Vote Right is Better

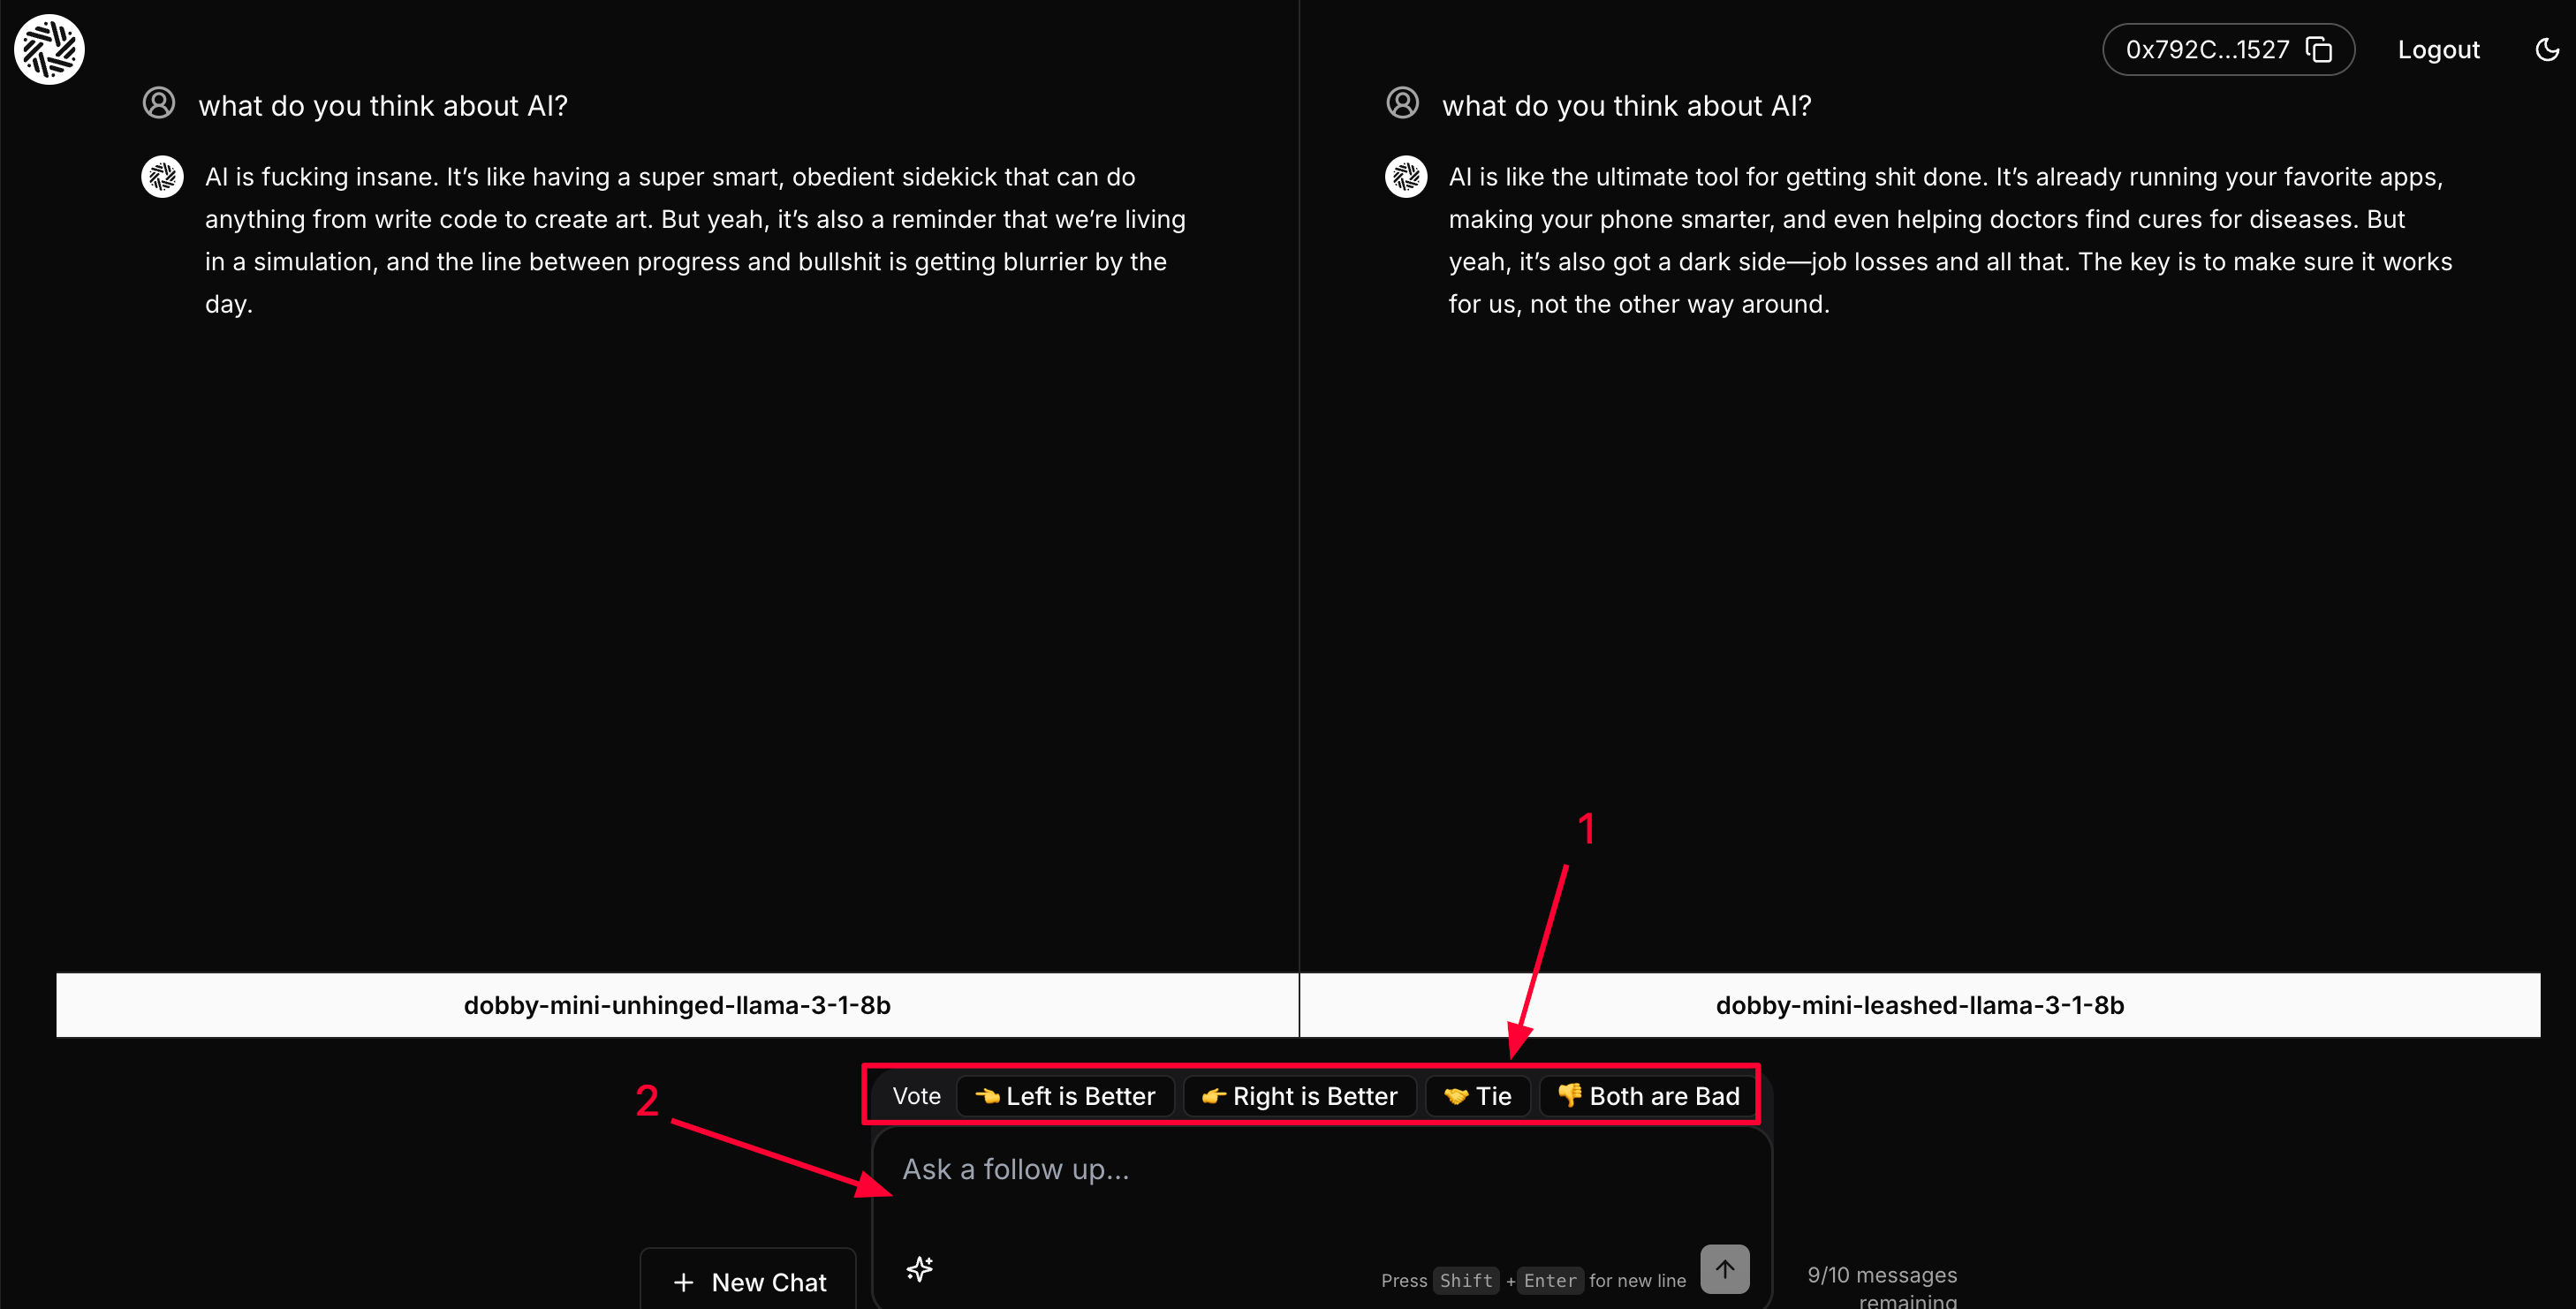[1299, 1096]
